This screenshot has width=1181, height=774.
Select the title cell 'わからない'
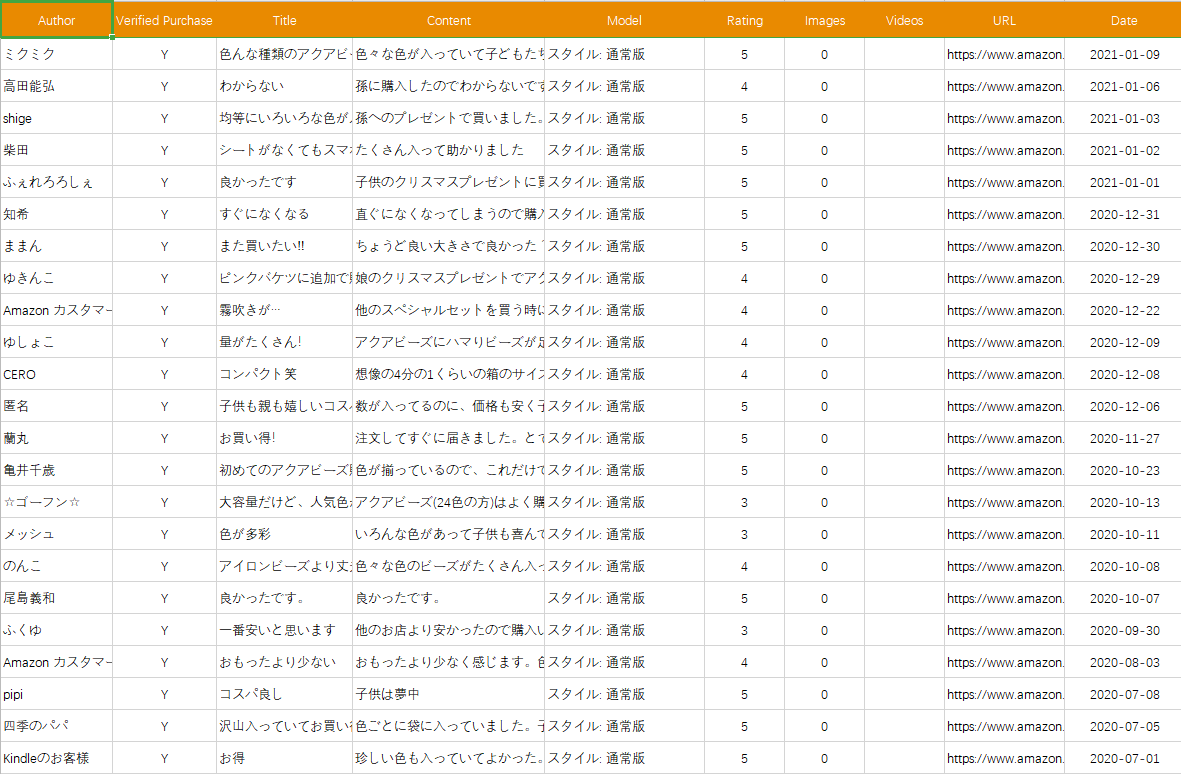(284, 86)
